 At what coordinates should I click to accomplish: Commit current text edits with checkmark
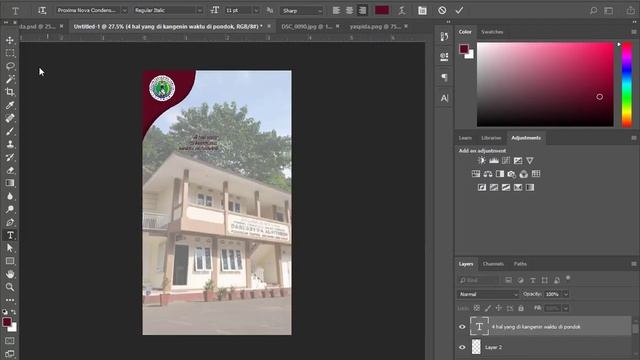pyautogui.click(x=460, y=11)
